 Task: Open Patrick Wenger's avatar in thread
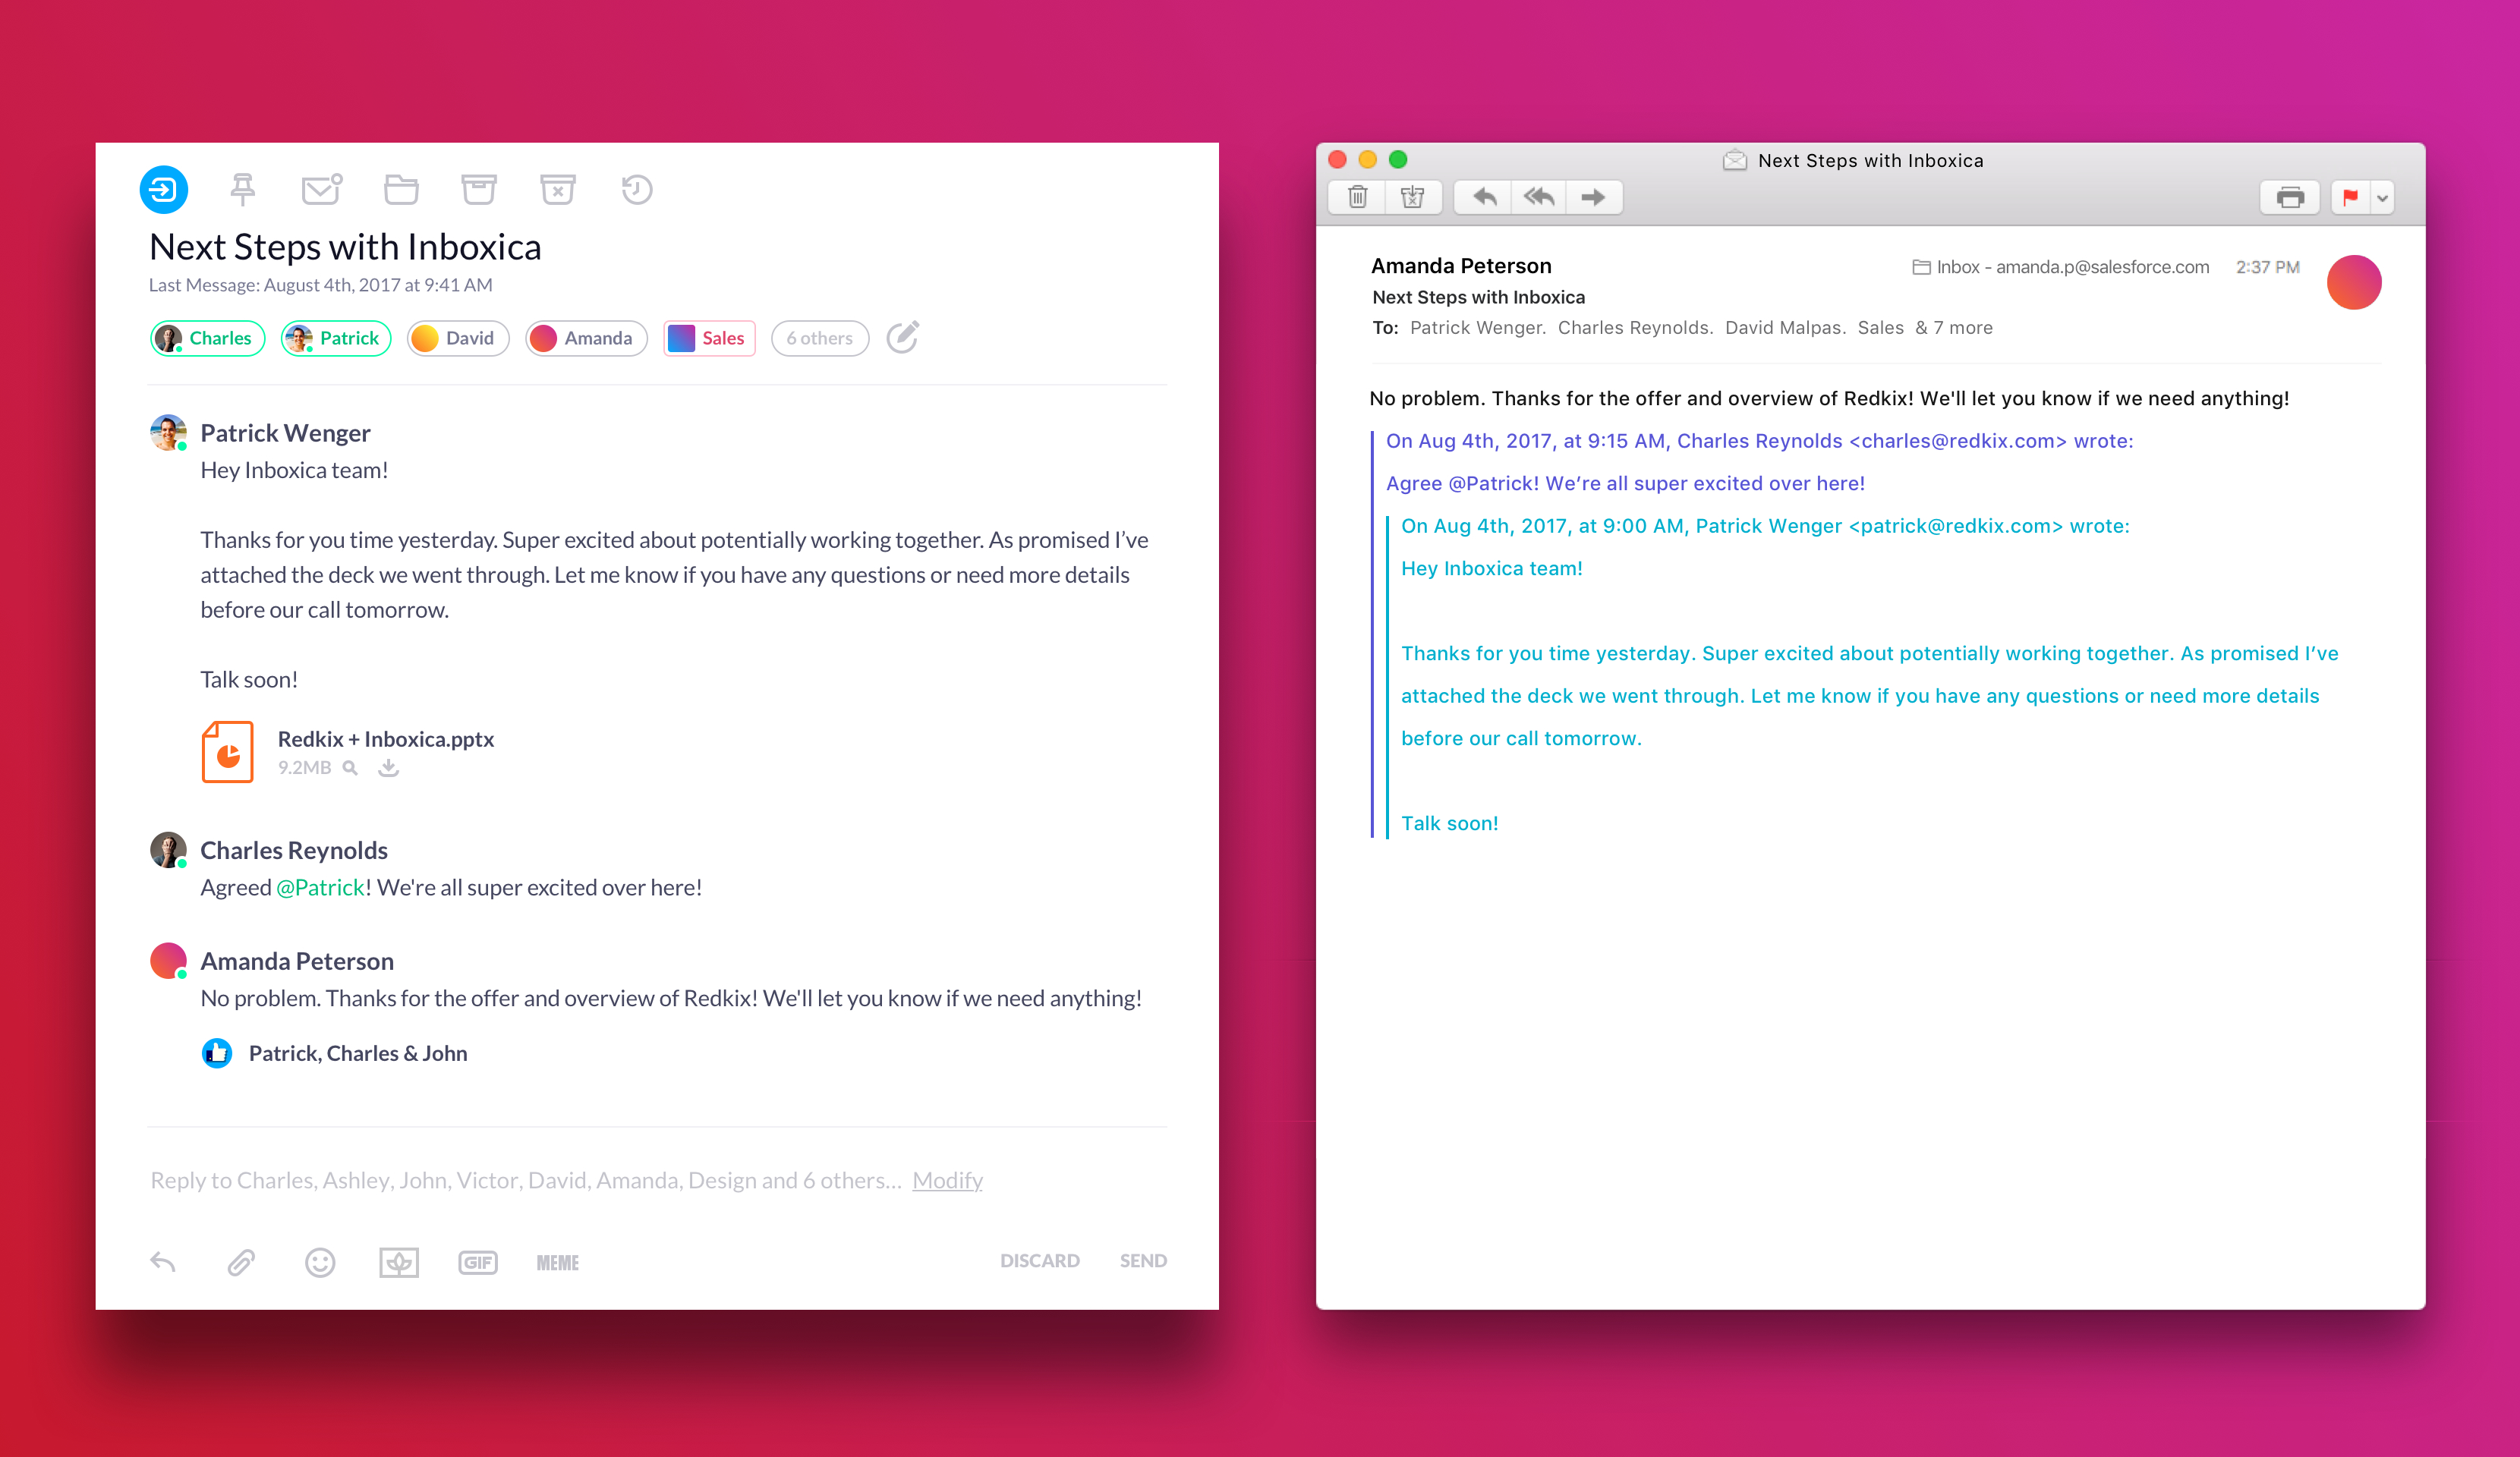point(168,433)
